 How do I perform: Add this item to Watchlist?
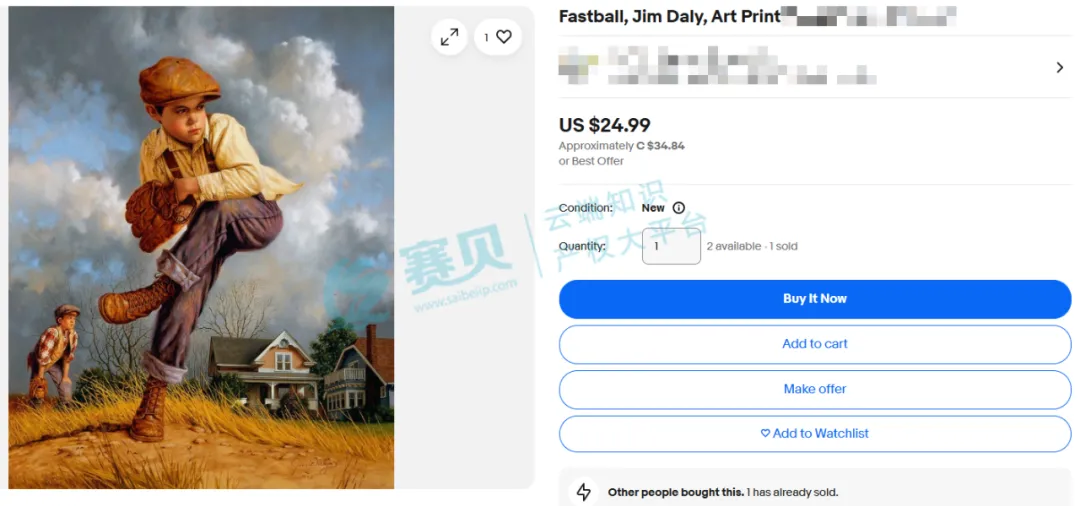point(814,434)
